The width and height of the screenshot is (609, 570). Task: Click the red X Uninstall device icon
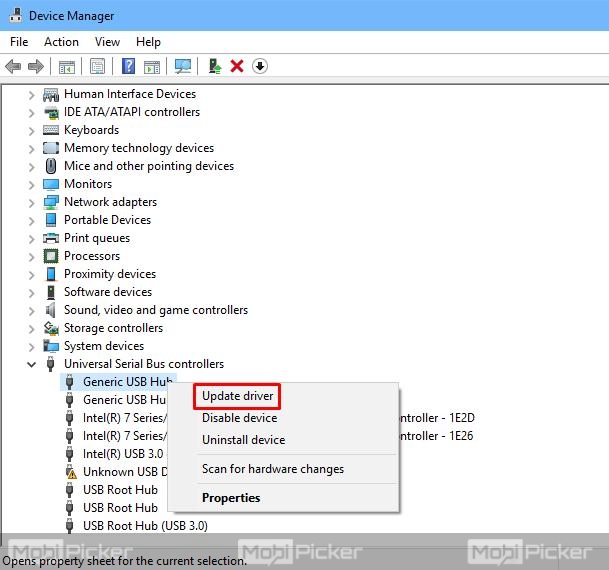(237, 66)
